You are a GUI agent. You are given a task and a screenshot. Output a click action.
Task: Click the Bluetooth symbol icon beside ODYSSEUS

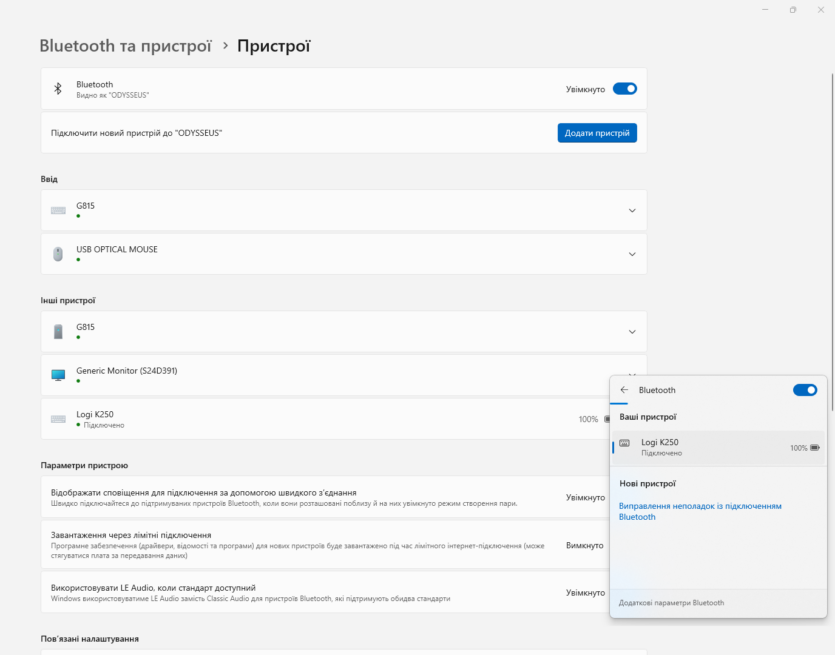coord(58,89)
